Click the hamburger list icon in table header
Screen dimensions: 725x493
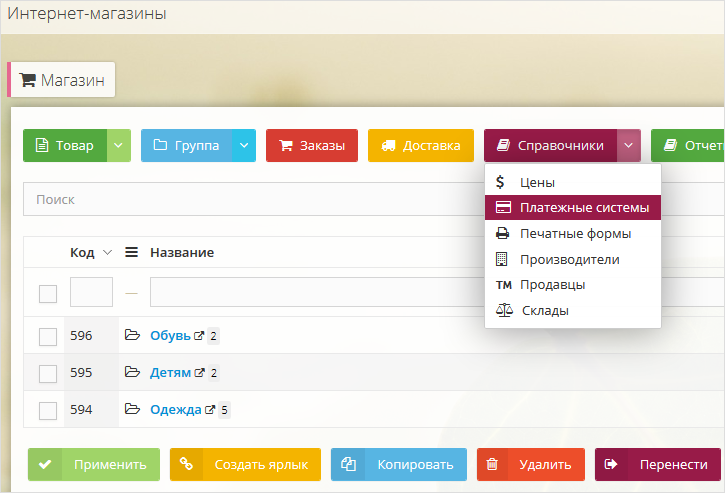(131, 253)
